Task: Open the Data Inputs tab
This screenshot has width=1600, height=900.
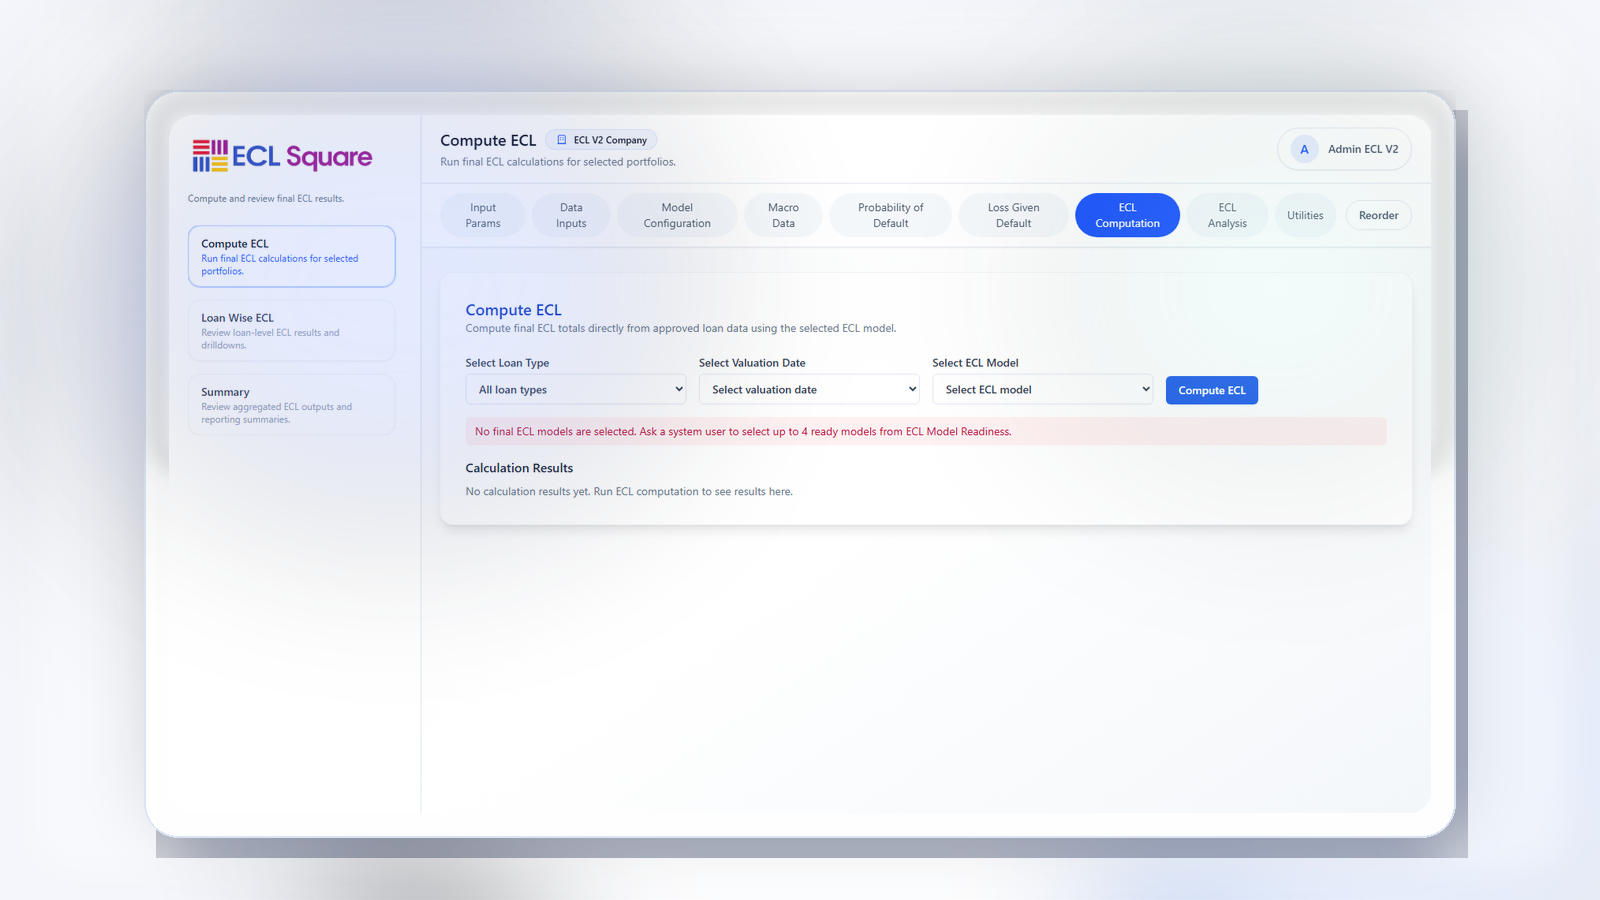Action: [x=571, y=215]
